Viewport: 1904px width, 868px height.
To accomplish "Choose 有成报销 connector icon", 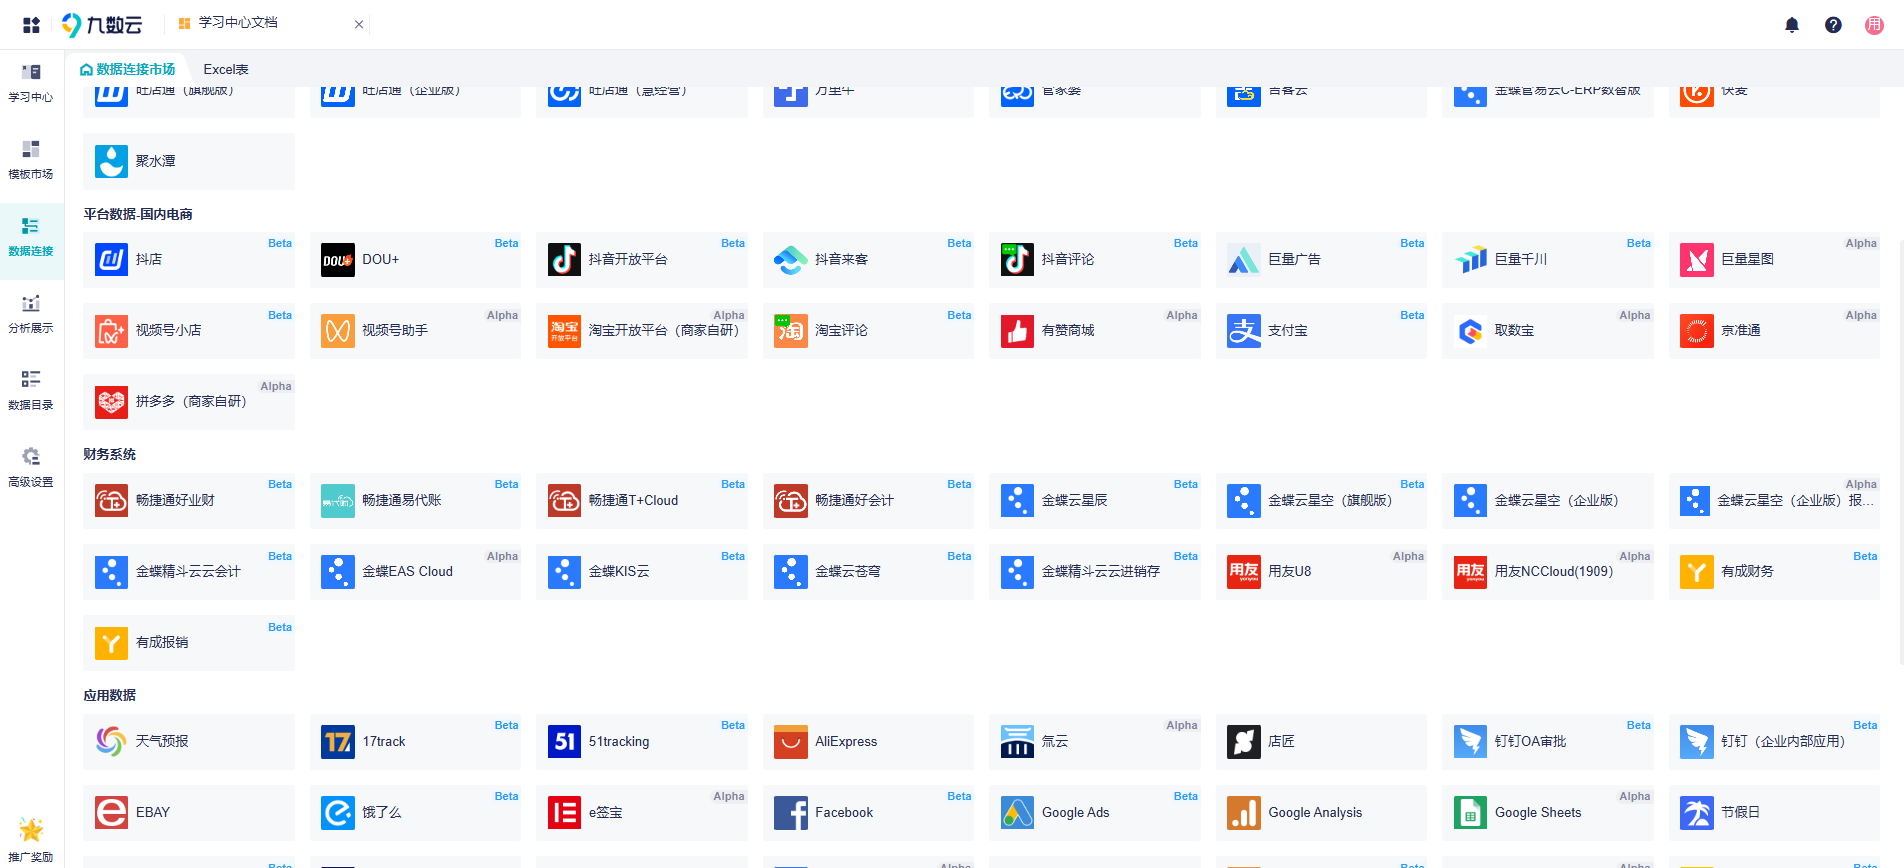I will click(111, 642).
